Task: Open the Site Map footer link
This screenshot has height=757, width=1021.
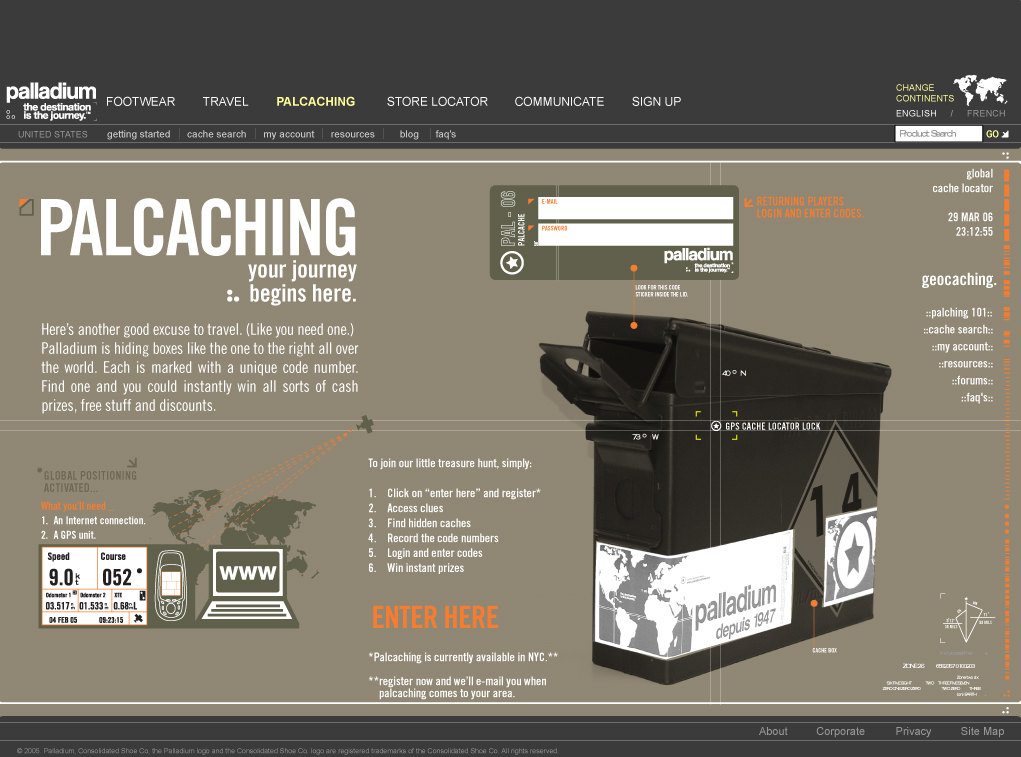Action: (x=983, y=731)
